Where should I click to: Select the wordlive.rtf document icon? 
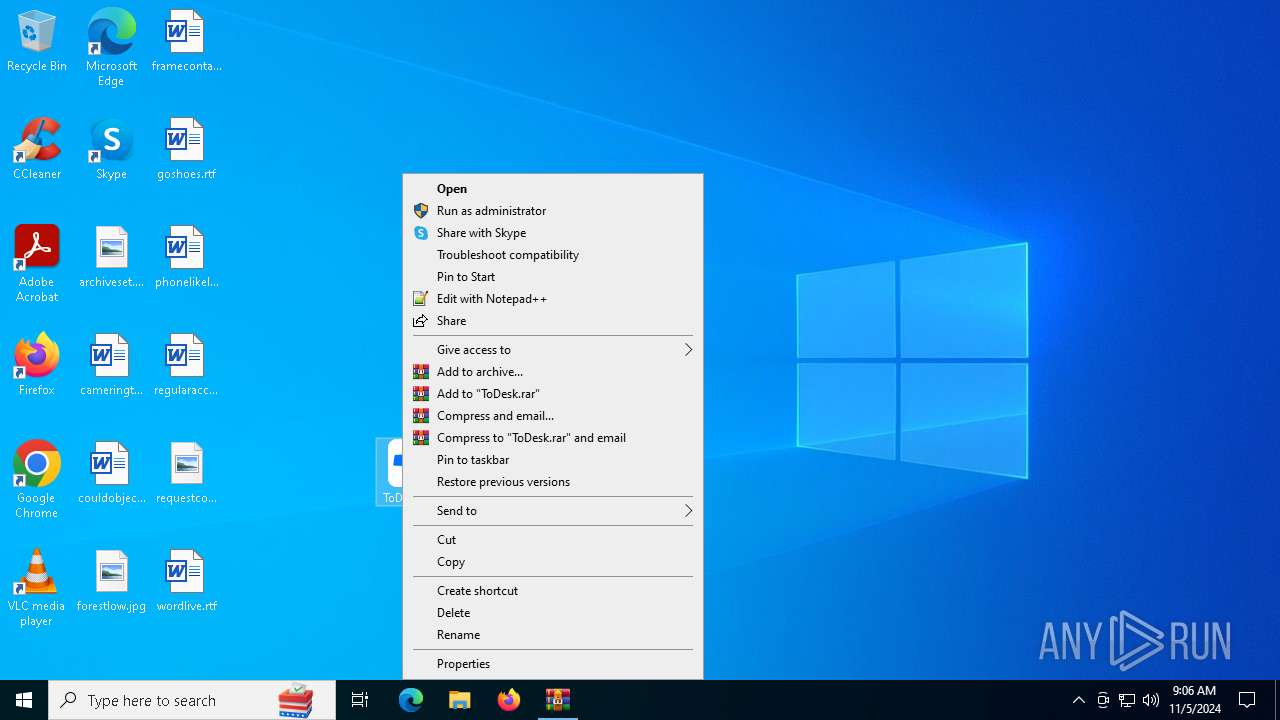(186, 582)
